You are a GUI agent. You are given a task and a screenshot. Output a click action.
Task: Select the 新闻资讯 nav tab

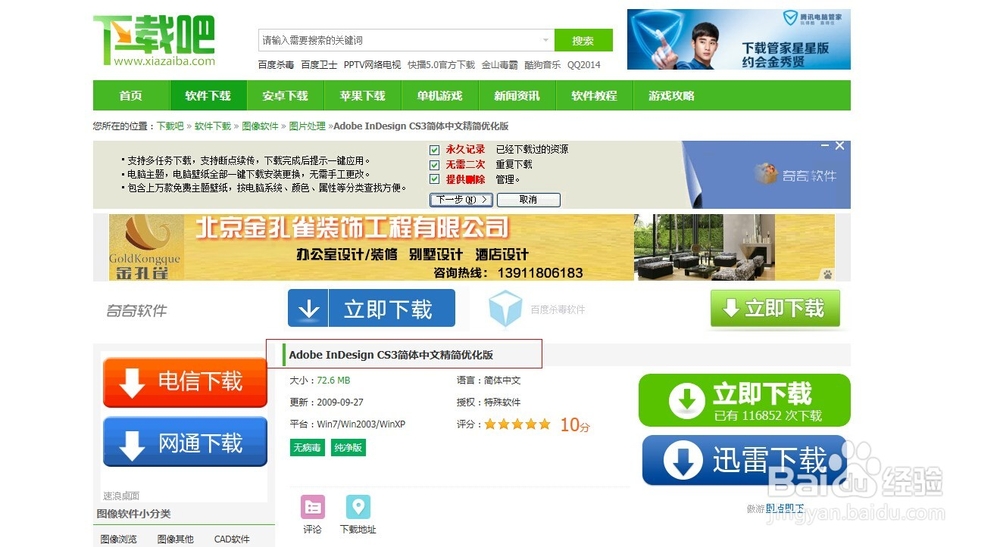[x=517, y=96]
